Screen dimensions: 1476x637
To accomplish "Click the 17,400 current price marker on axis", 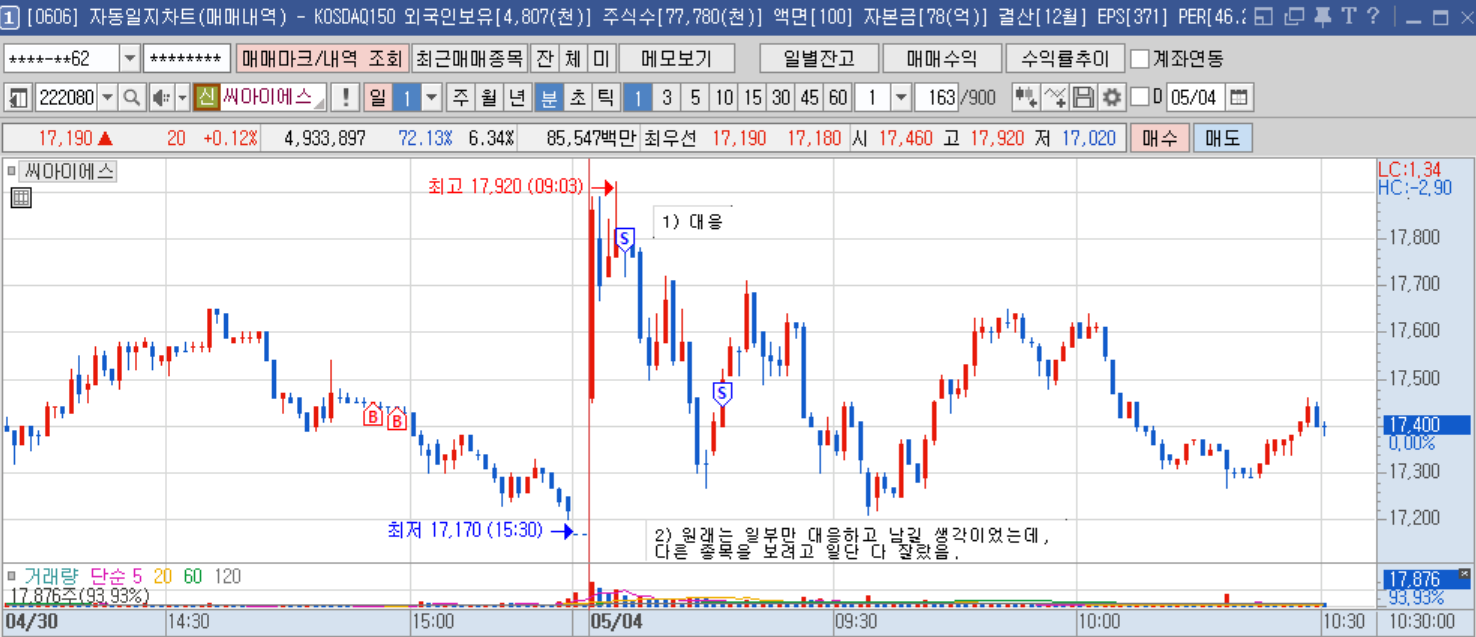I will coord(1425,425).
